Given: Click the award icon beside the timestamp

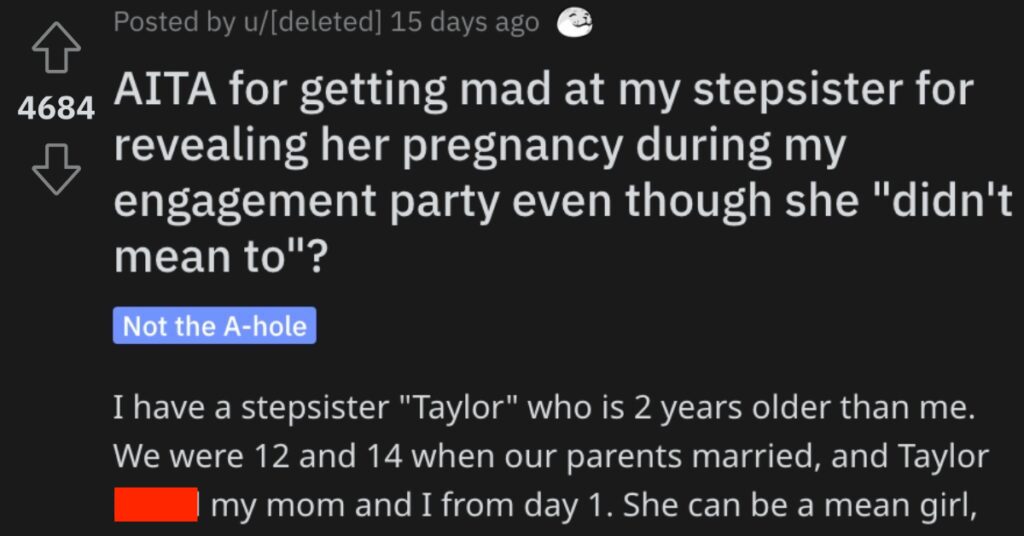Looking at the screenshot, I should (573, 24).
